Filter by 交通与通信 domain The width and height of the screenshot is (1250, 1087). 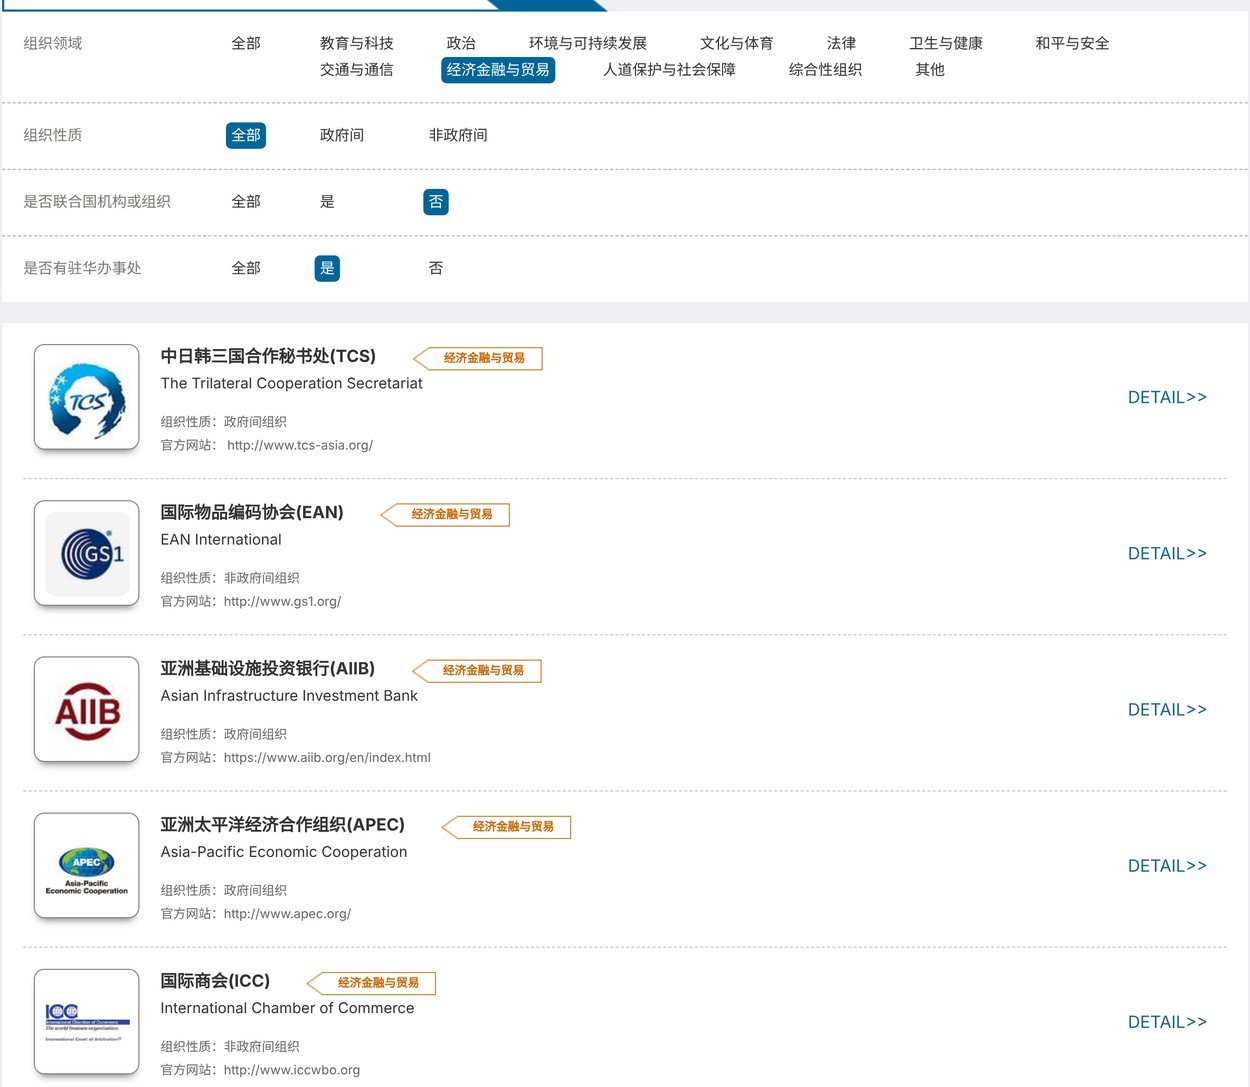pos(356,69)
